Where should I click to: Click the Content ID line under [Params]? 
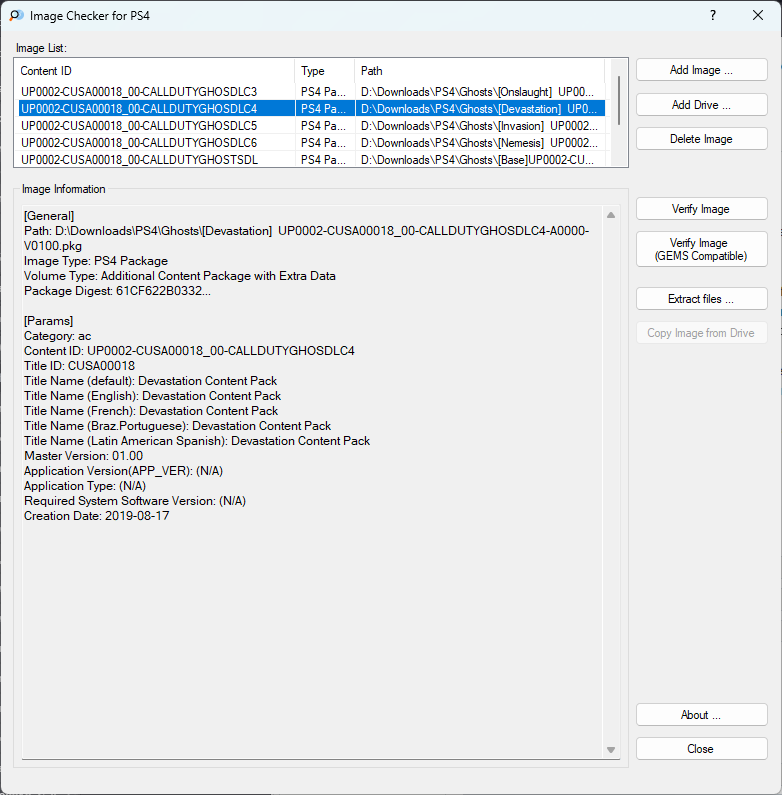(x=189, y=351)
